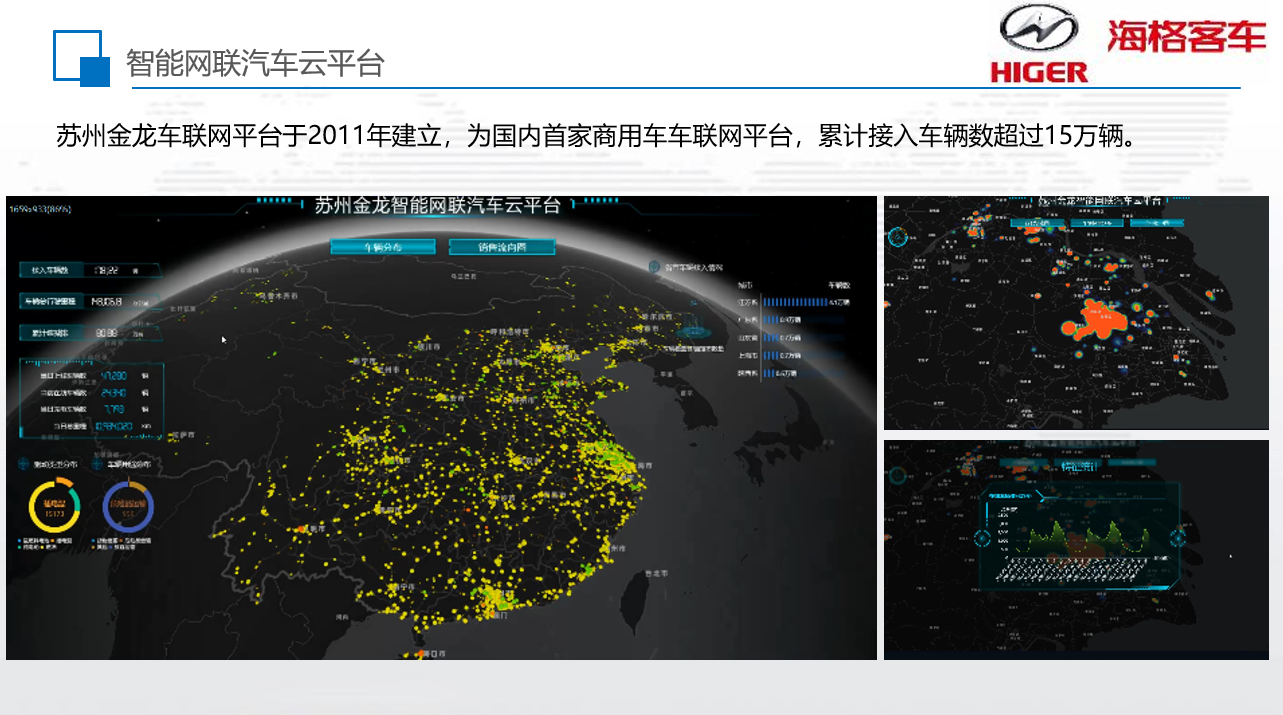The height and width of the screenshot is (715, 1283).
Task: Click the Higer logo emblem
Action: (1039, 28)
